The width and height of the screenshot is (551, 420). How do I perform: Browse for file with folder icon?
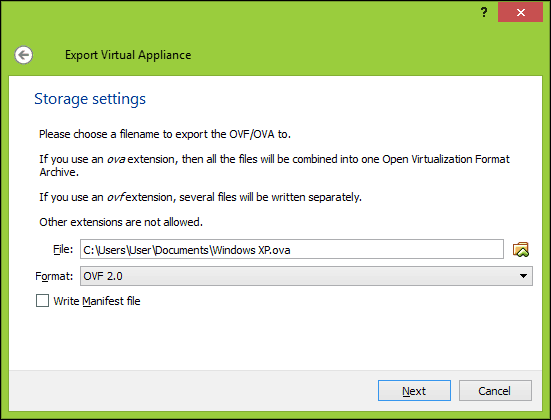pyautogui.click(x=521, y=250)
